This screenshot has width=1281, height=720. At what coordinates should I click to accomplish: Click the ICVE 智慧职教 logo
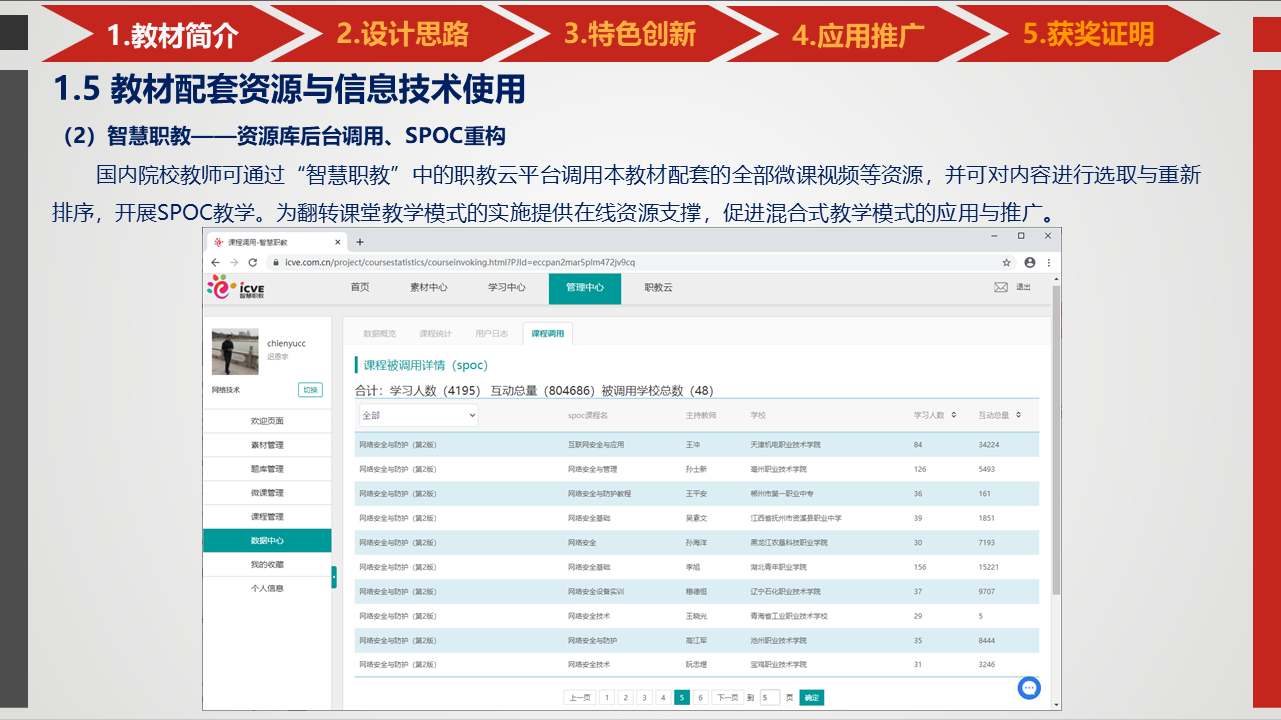(236, 288)
